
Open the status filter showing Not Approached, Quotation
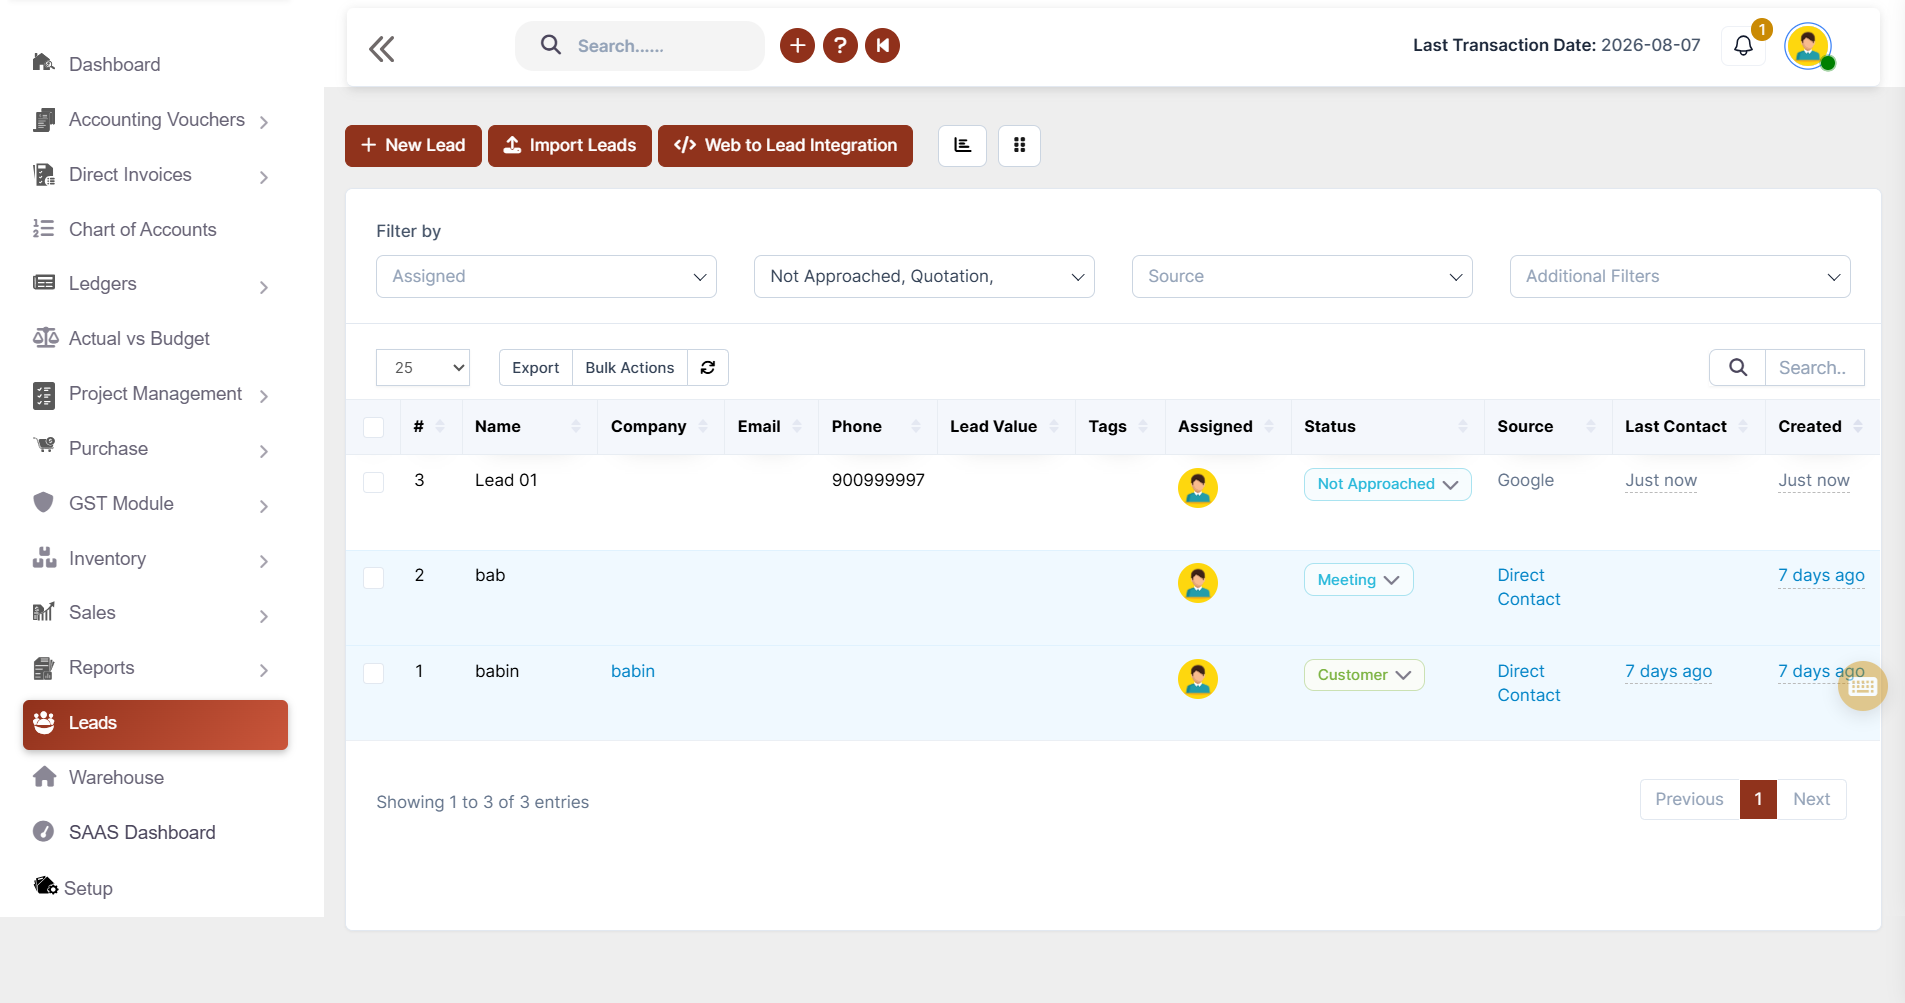(x=924, y=276)
